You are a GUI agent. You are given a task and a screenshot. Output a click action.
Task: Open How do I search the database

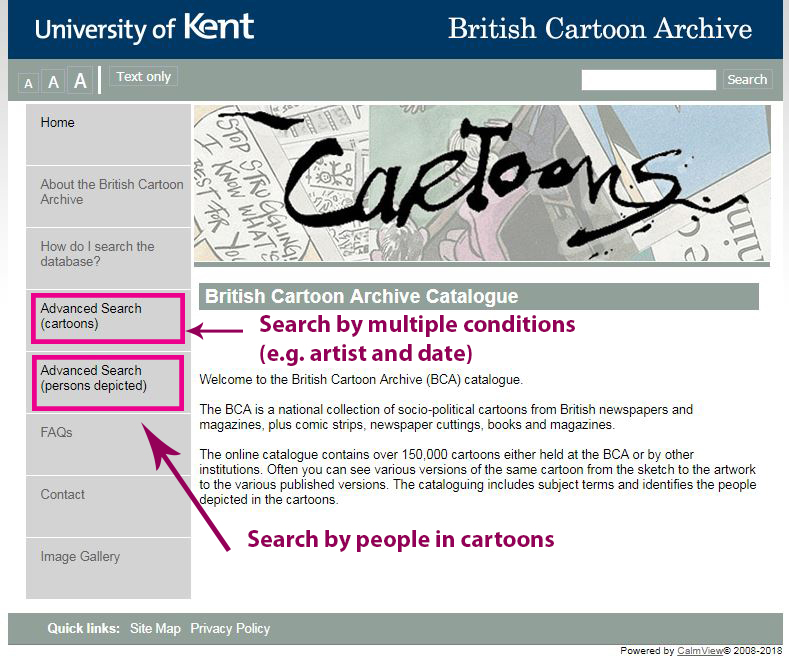pyautogui.click(x=97, y=254)
